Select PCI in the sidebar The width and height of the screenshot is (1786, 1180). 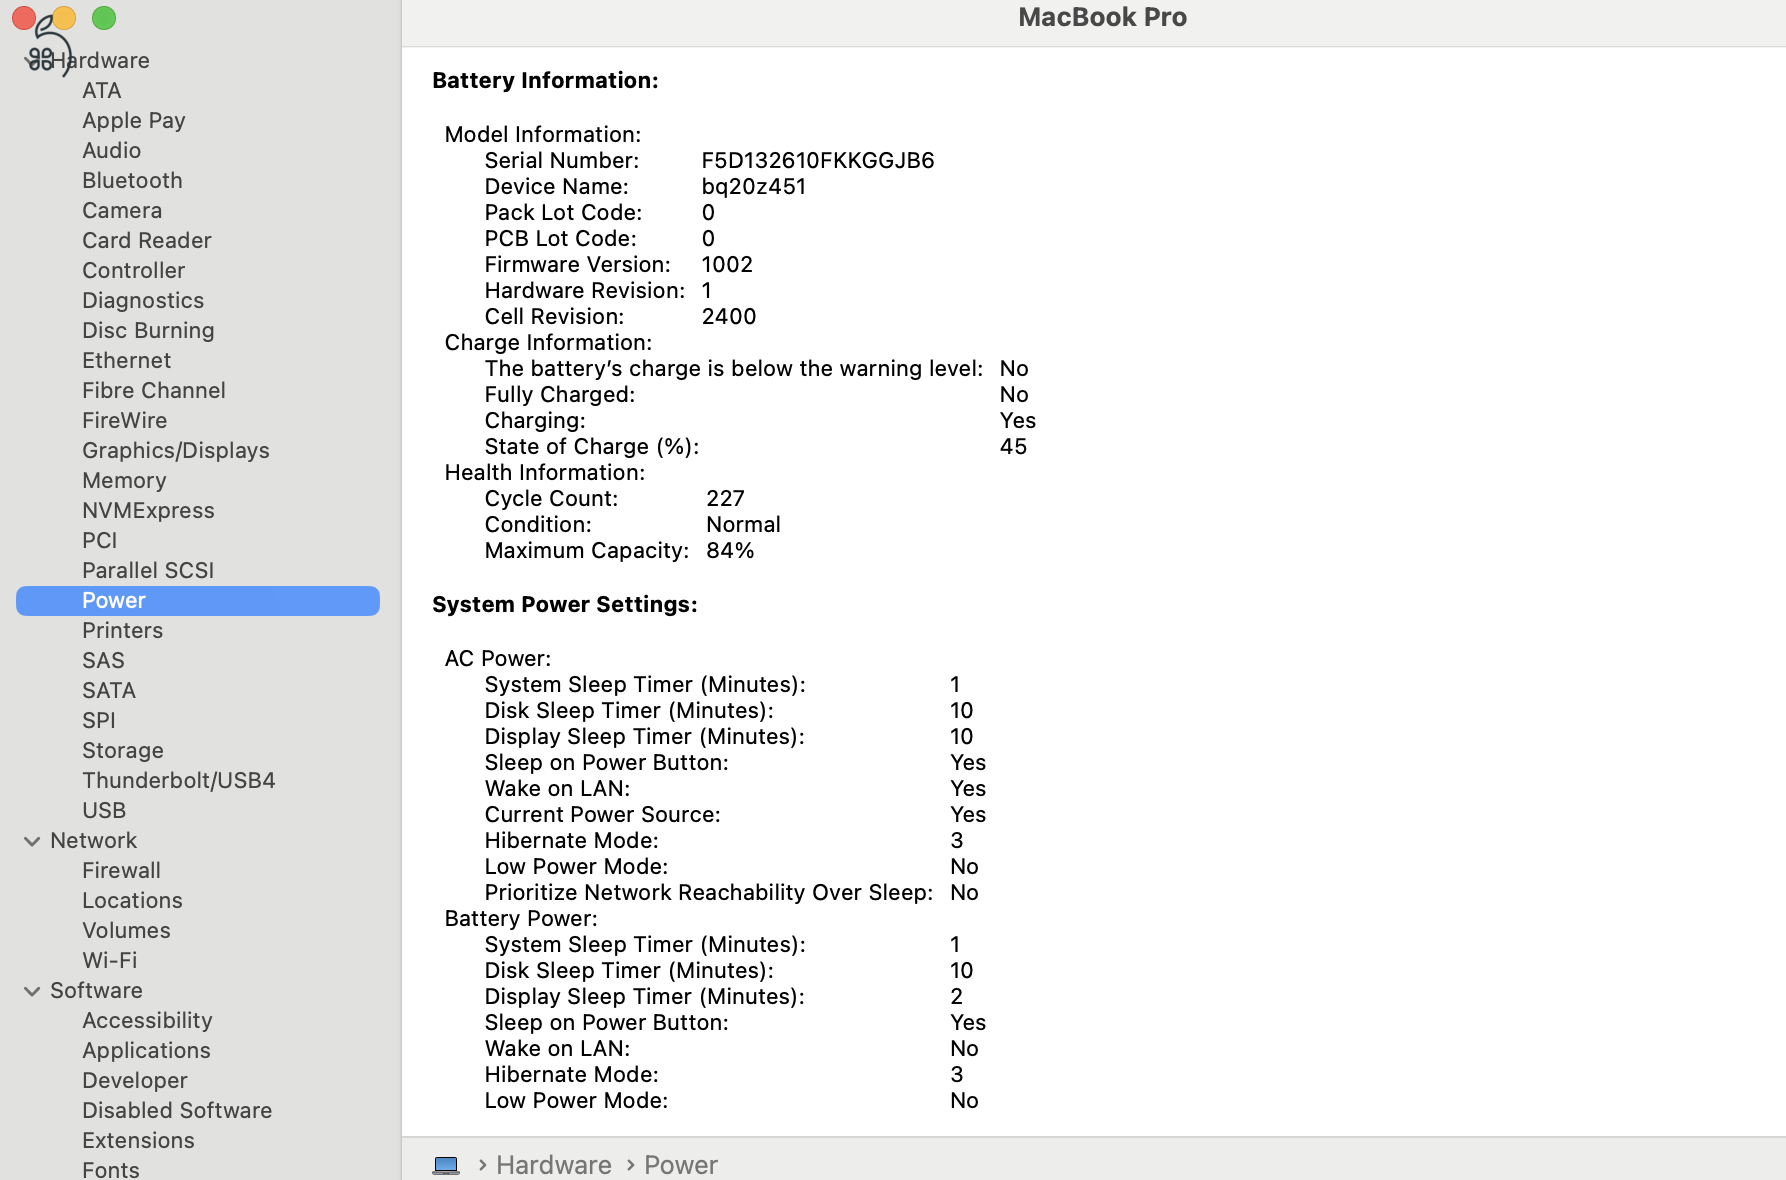tap(100, 541)
